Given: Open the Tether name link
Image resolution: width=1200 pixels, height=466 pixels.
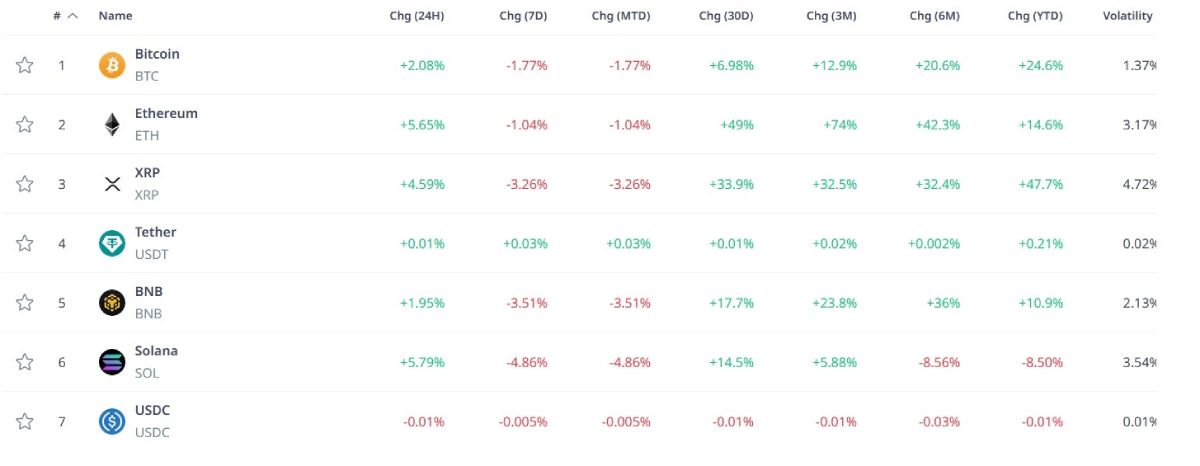Looking at the screenshot, I should pos(155,232).
